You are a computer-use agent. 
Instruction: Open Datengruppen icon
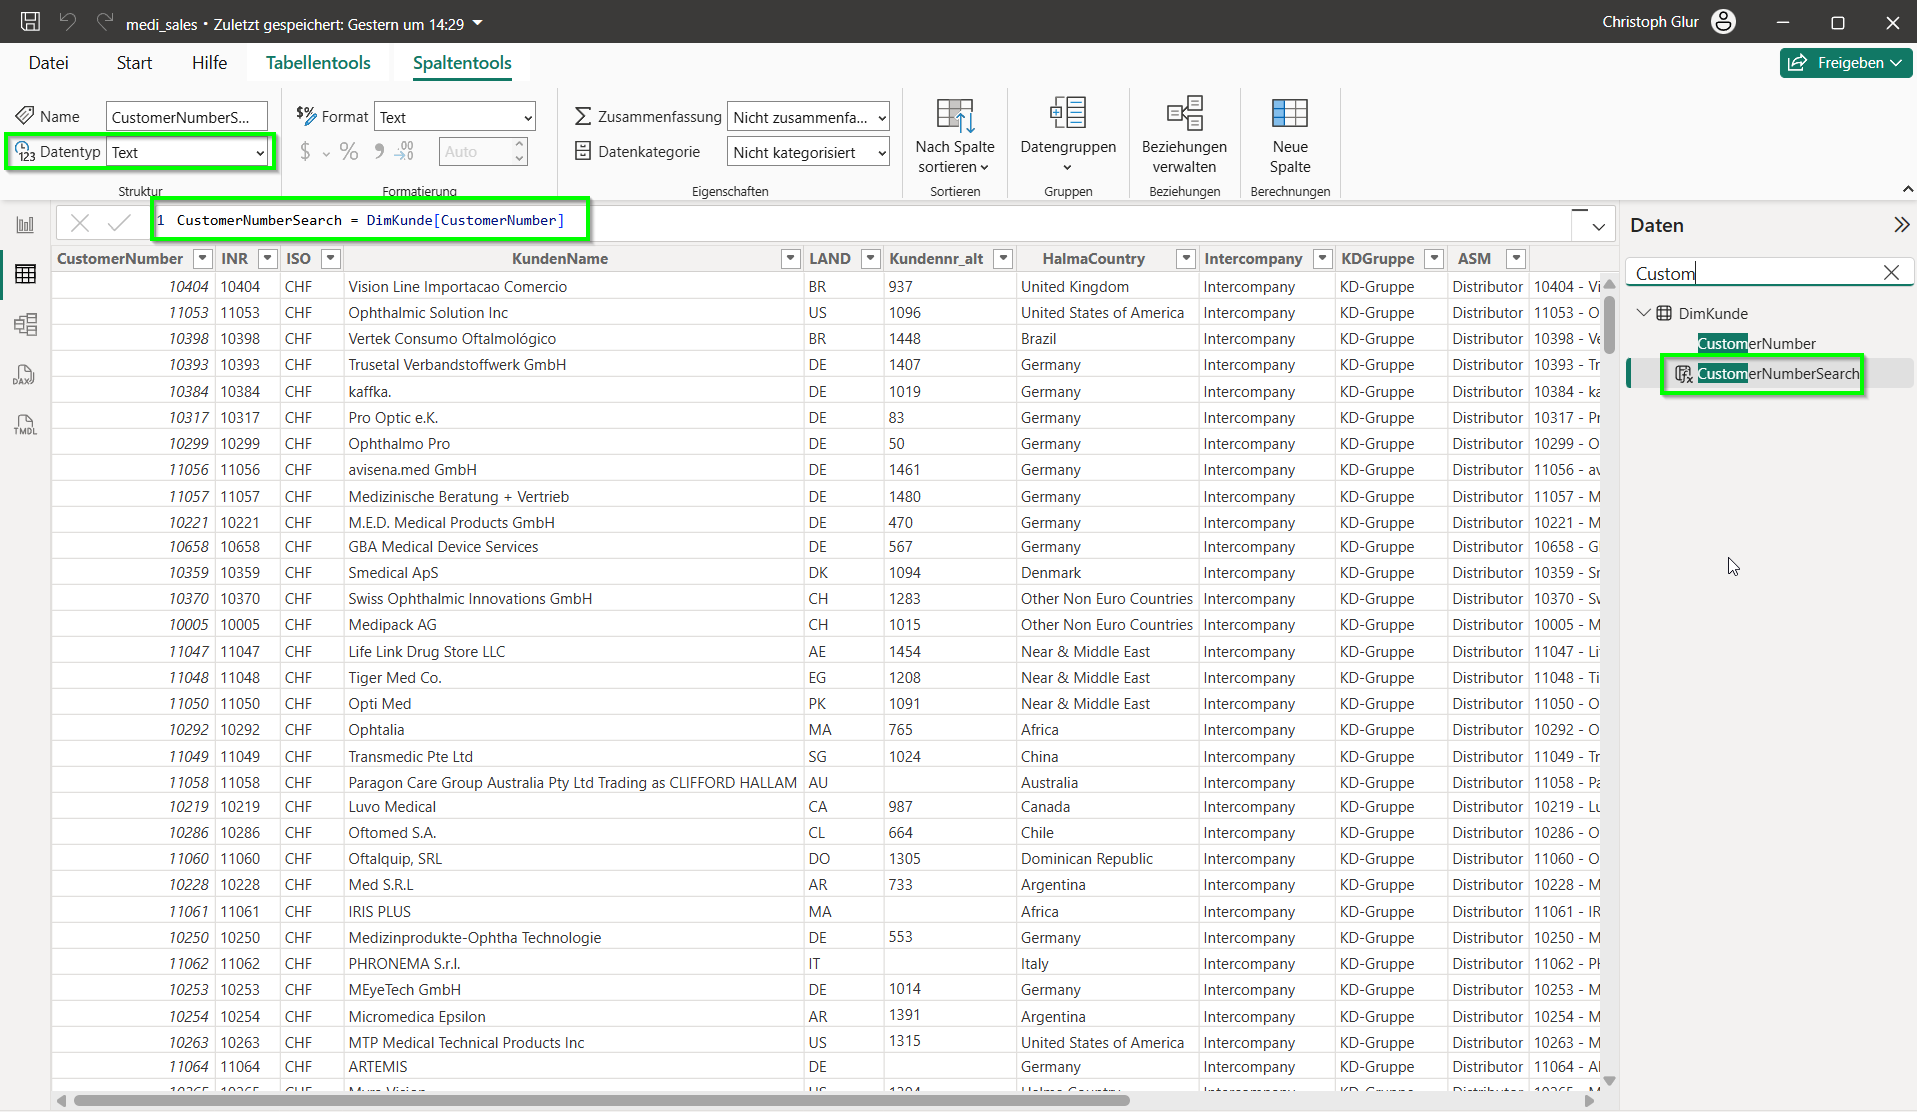coord(1068,113)
